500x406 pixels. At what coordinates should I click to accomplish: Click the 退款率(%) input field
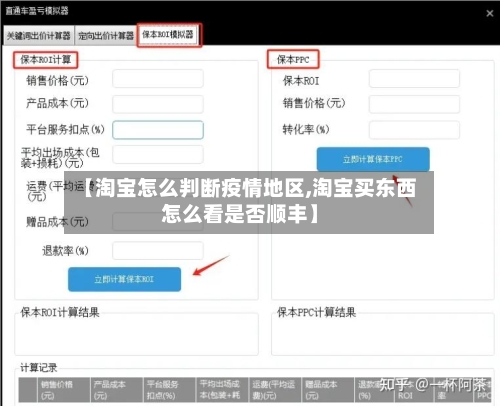pyautogui.click(x=158, y=251)
